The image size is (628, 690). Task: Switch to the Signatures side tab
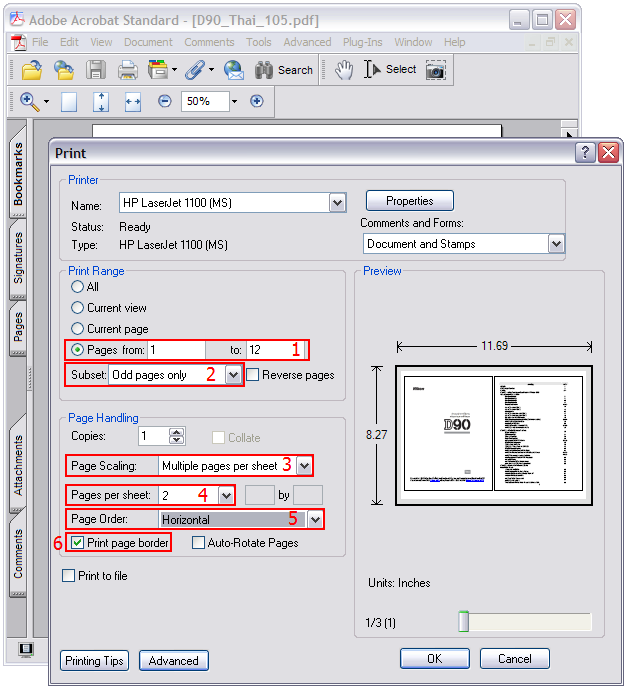pos(18,258)
